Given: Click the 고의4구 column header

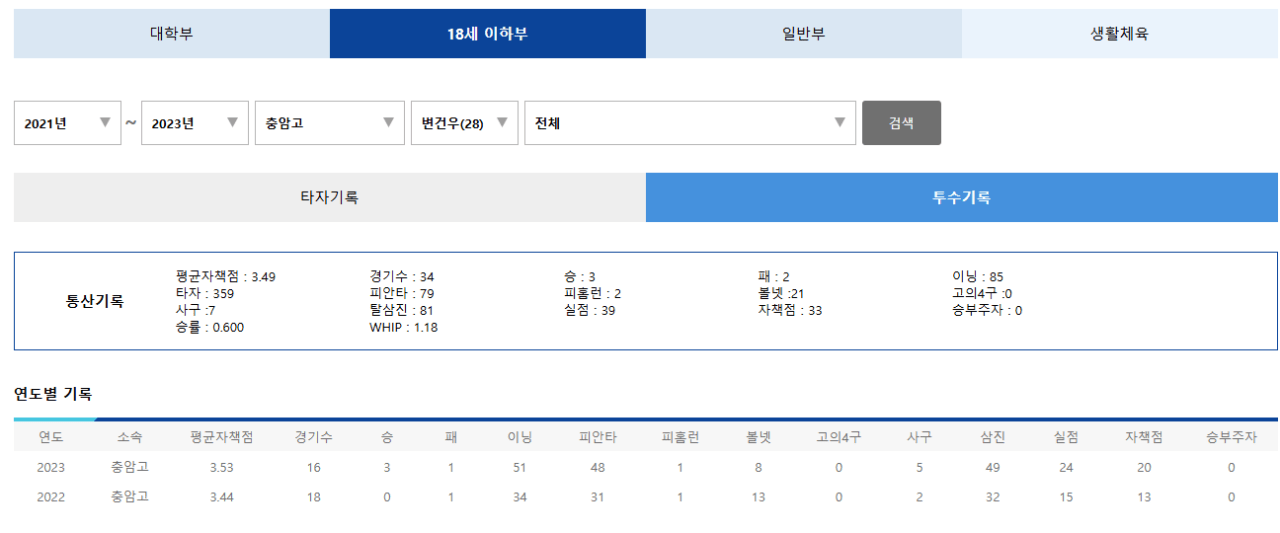Looking at the screenshot, I should (839, 437).
